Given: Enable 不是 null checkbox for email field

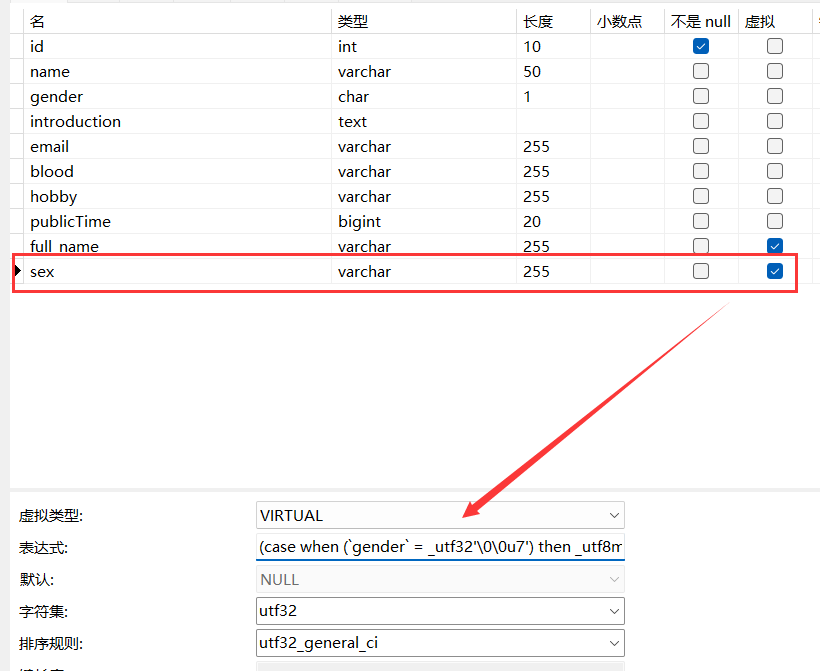Looking at the screenshot, I should (x=701, y=146).
